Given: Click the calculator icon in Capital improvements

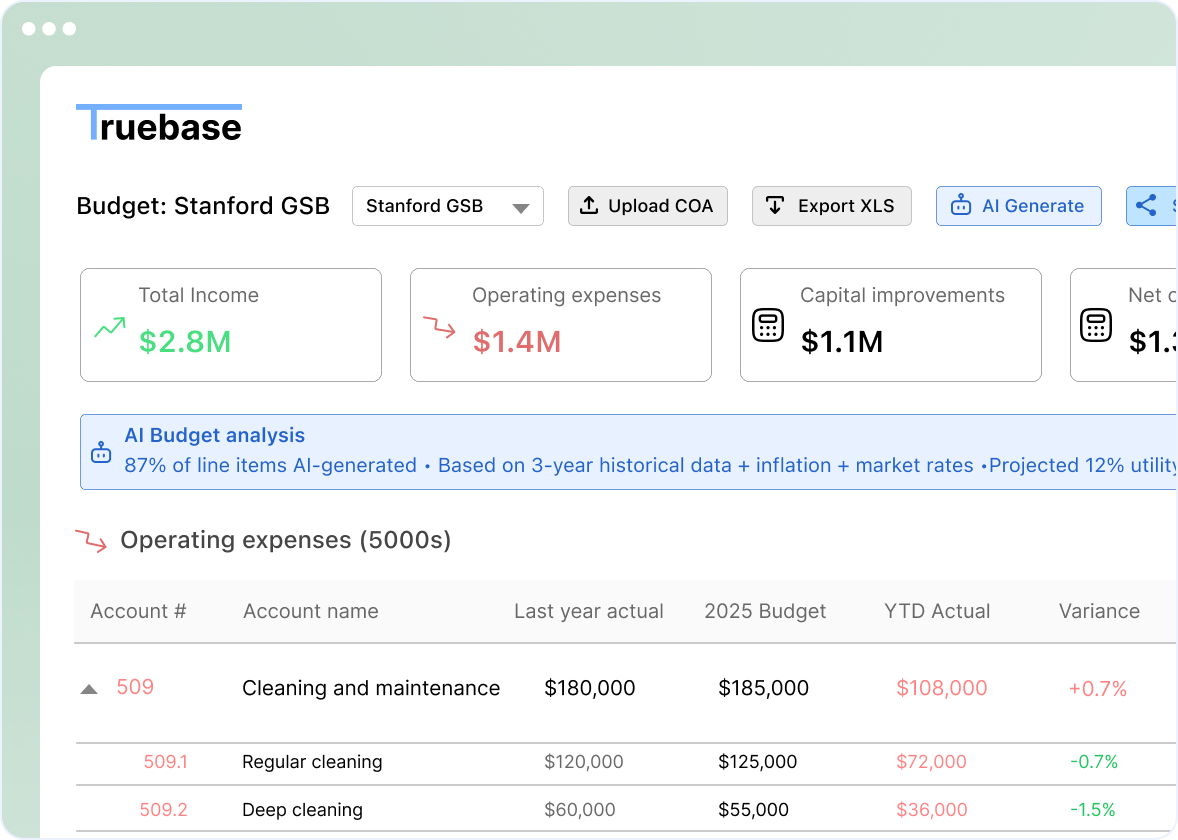Looking at the screenshot, I should [x=768, y=325].
